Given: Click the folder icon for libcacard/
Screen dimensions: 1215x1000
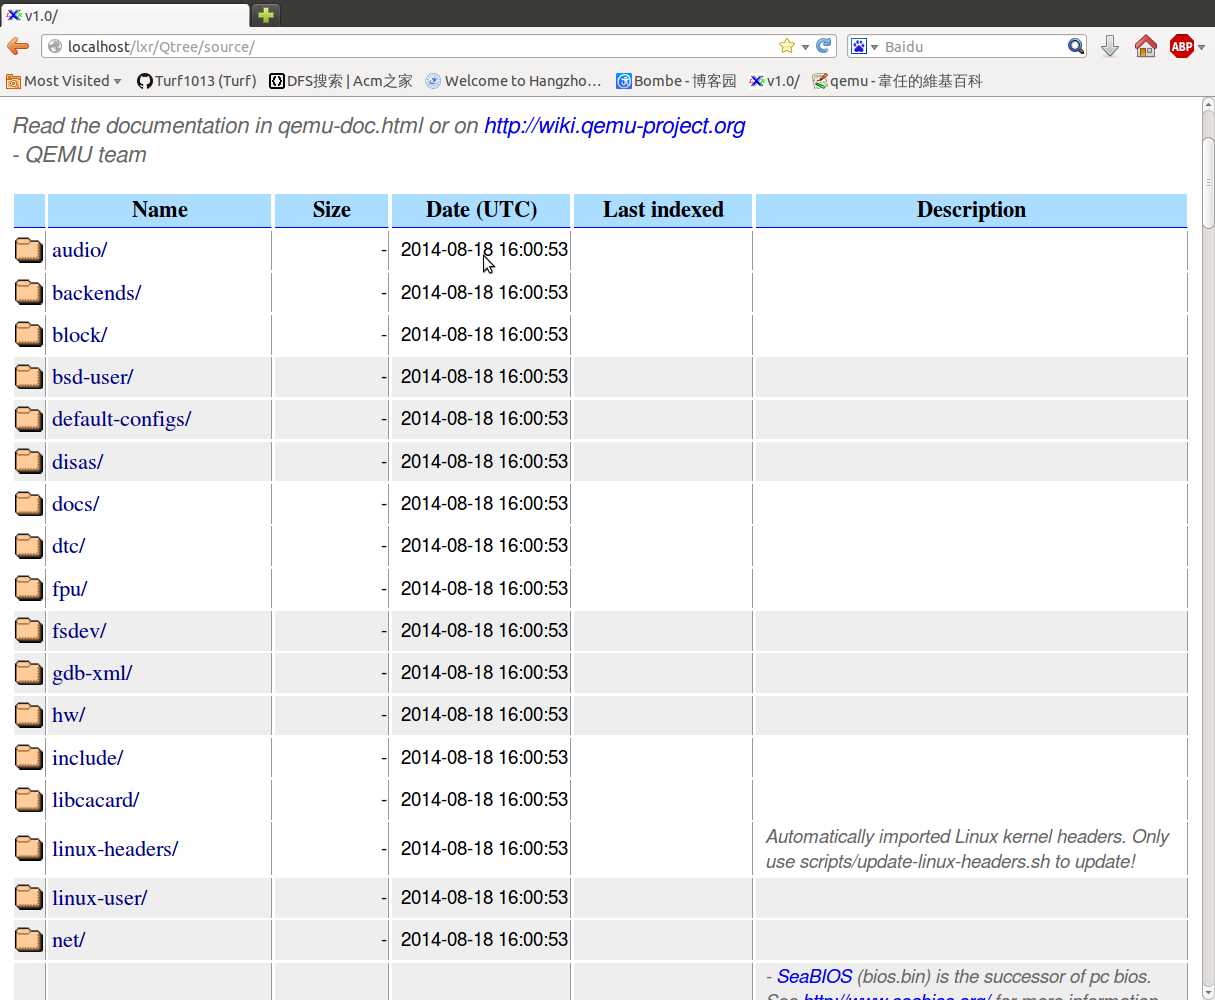Looking at the screenshot, I should point(29,799).
